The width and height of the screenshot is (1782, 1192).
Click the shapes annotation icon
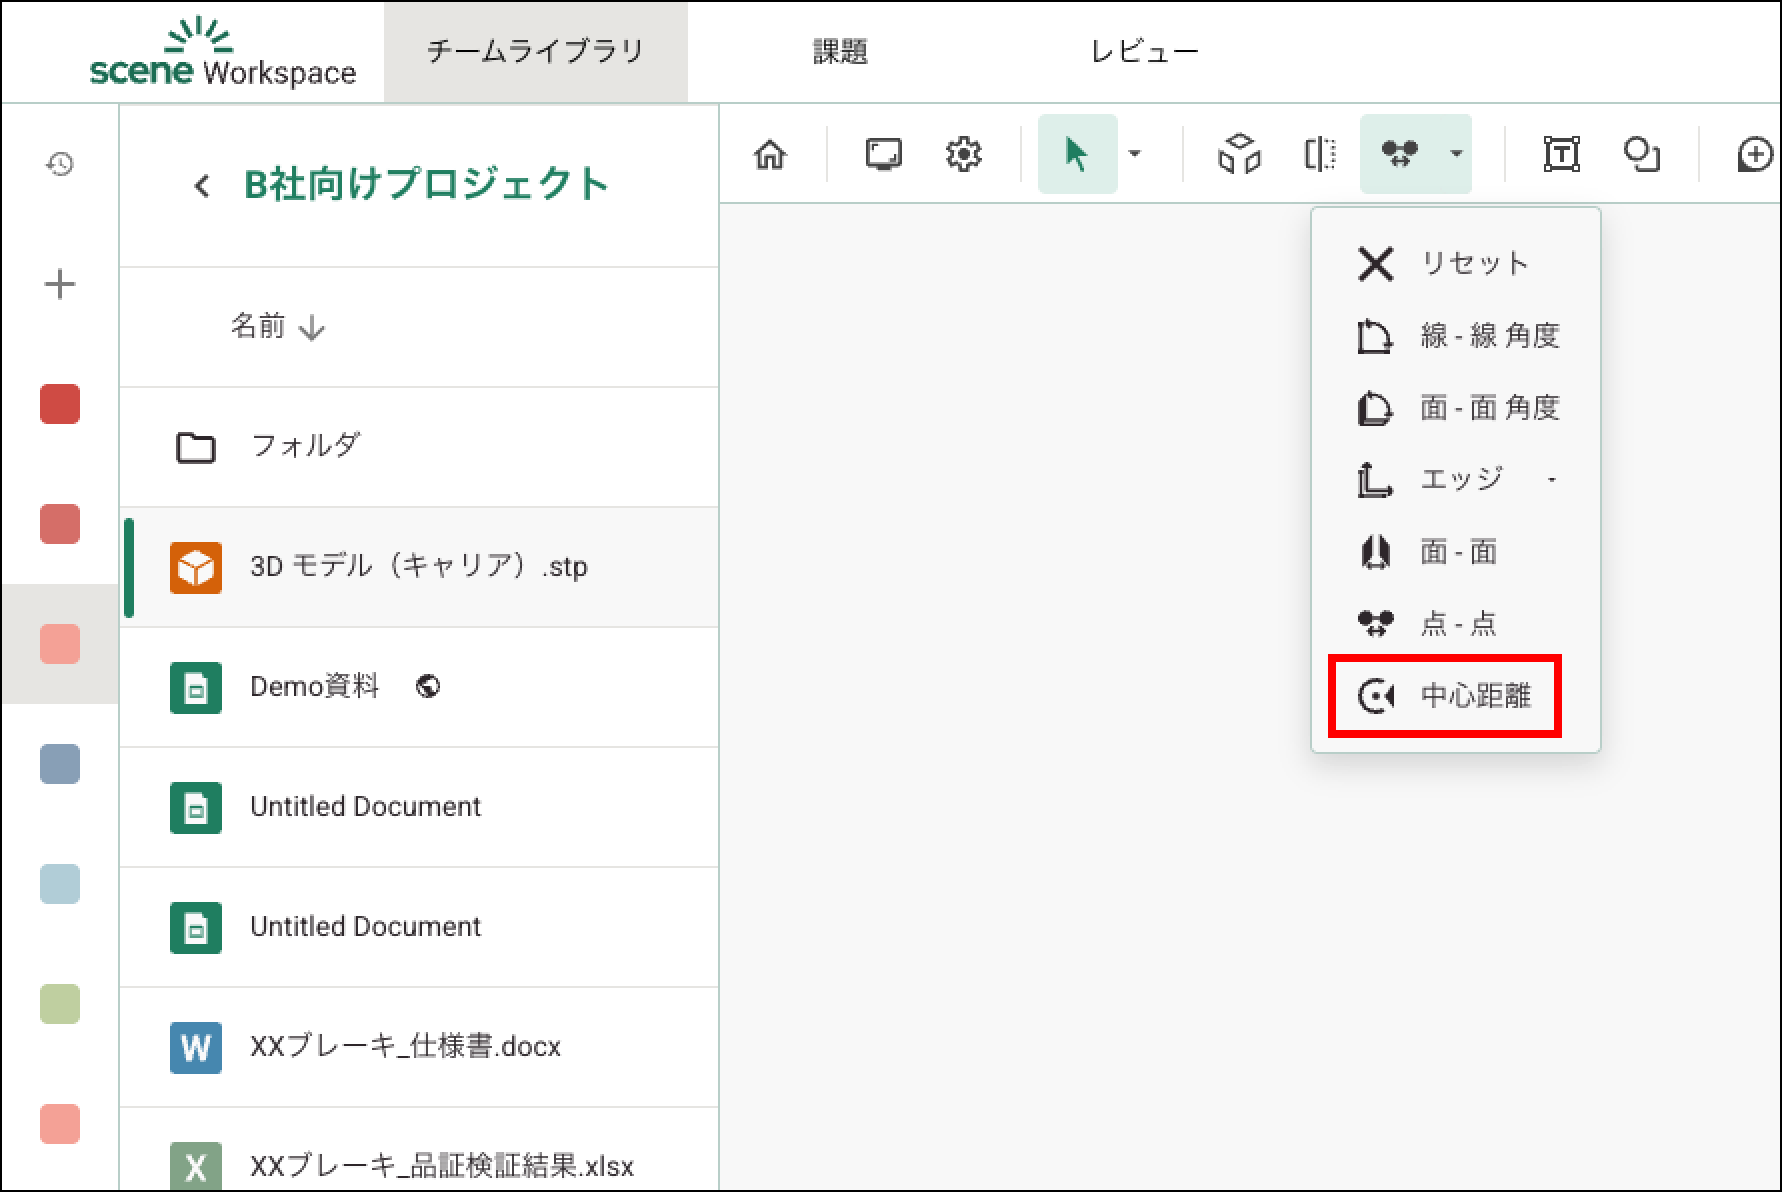[x=1641, y=155]
